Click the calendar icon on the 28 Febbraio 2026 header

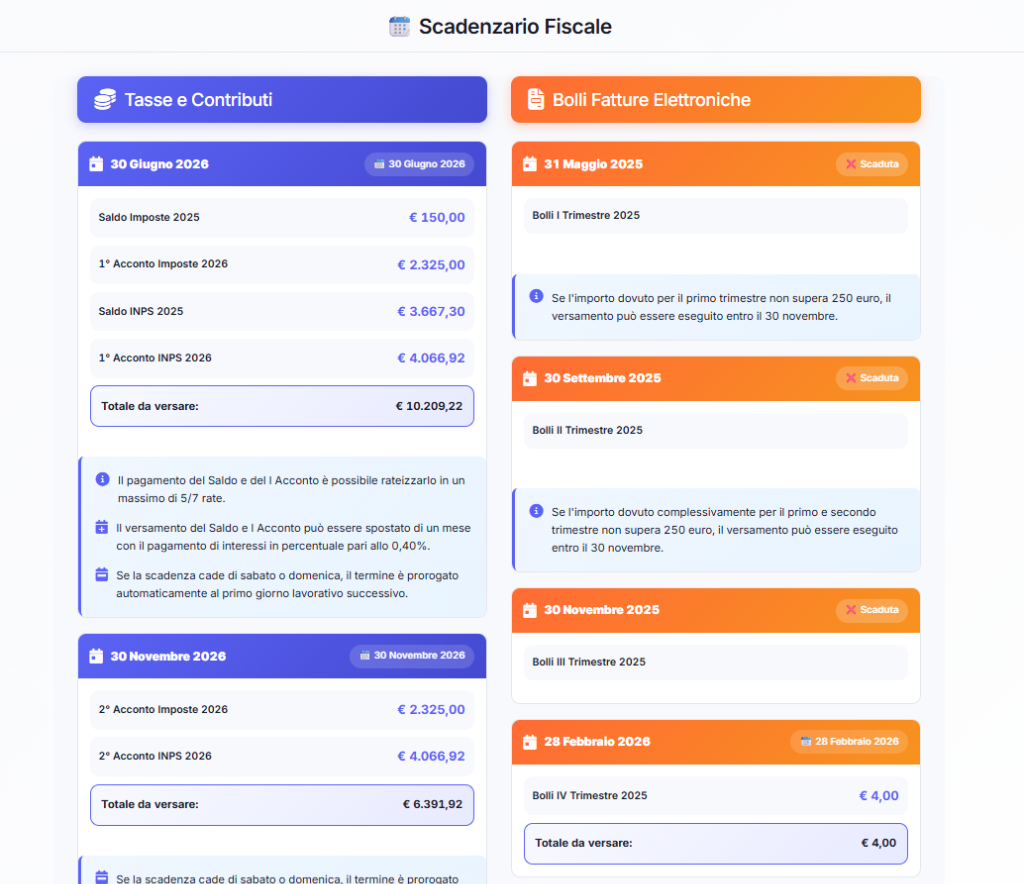pos(530,742)
